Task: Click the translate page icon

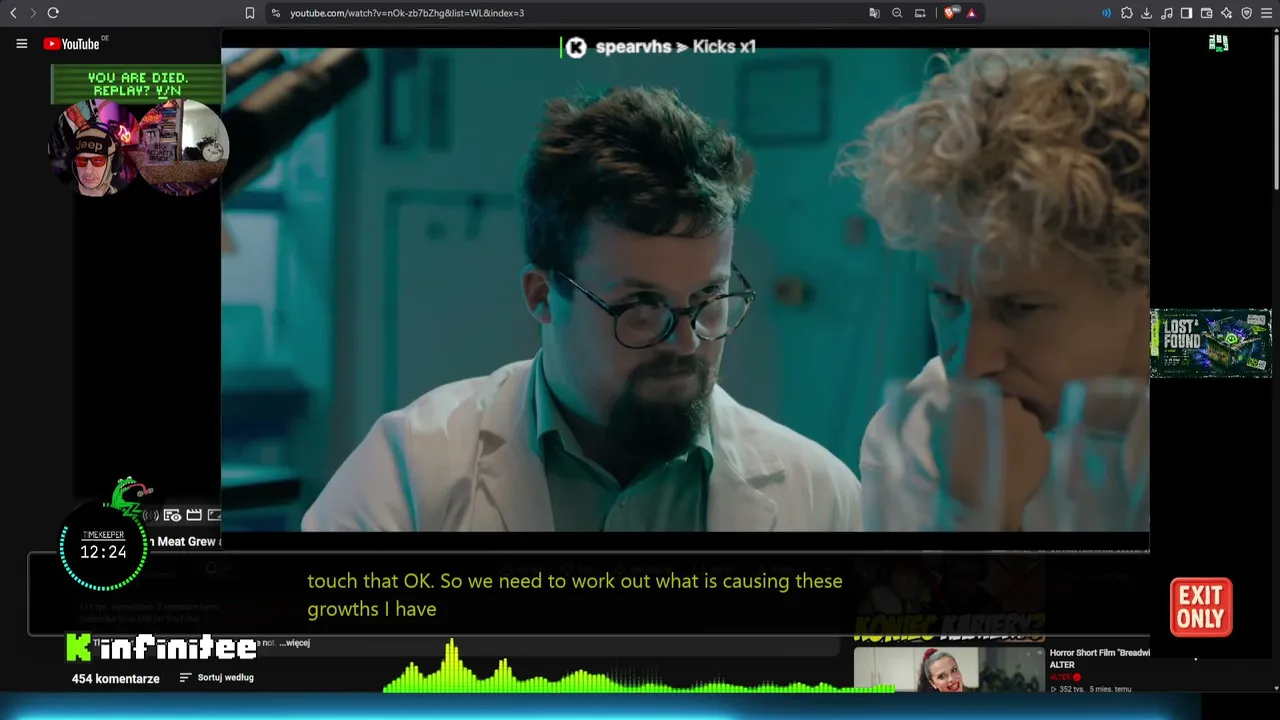Action: coord(875,13)
